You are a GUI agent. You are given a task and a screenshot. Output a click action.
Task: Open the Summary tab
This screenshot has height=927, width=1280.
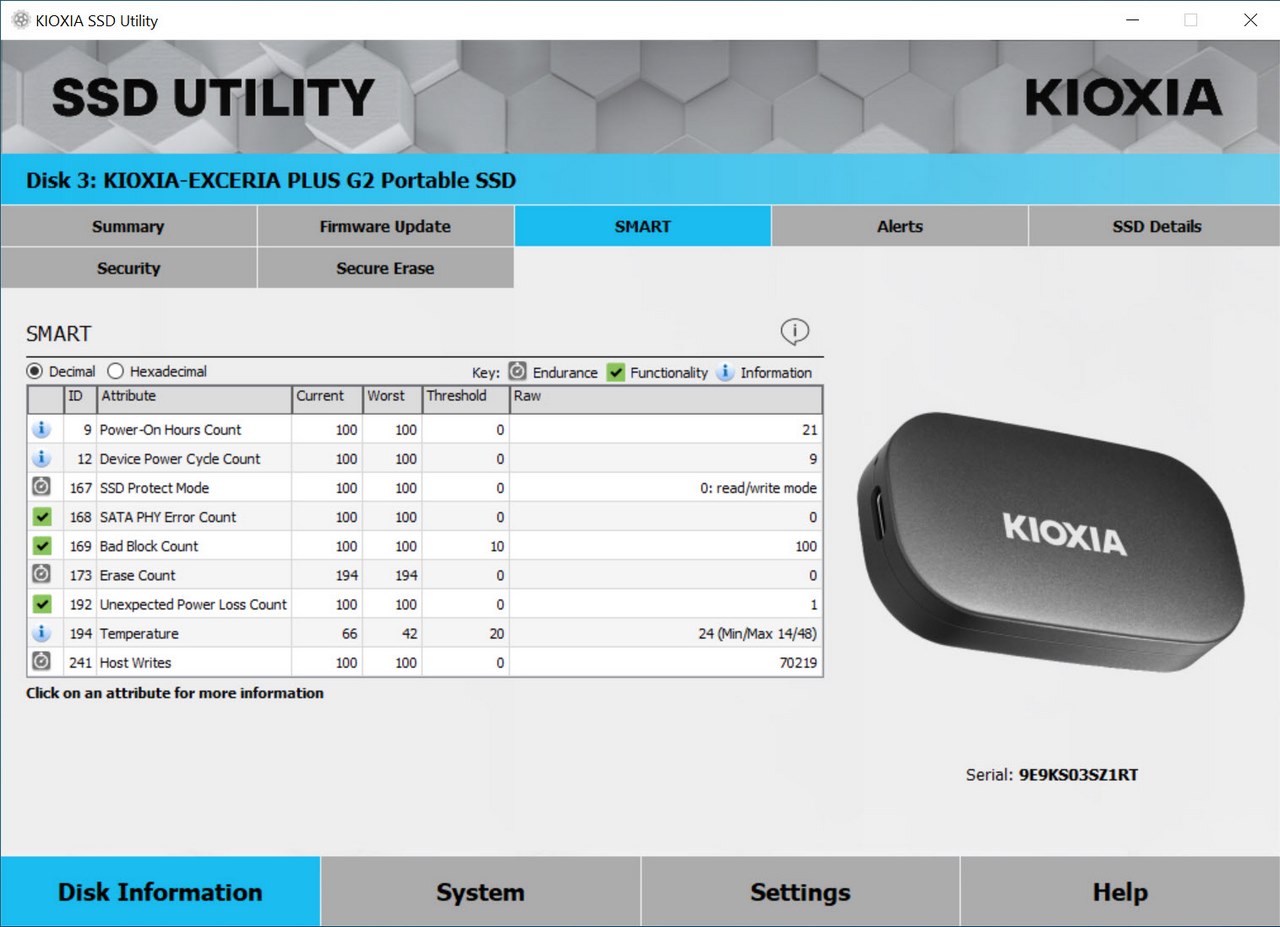pos(128,226)
